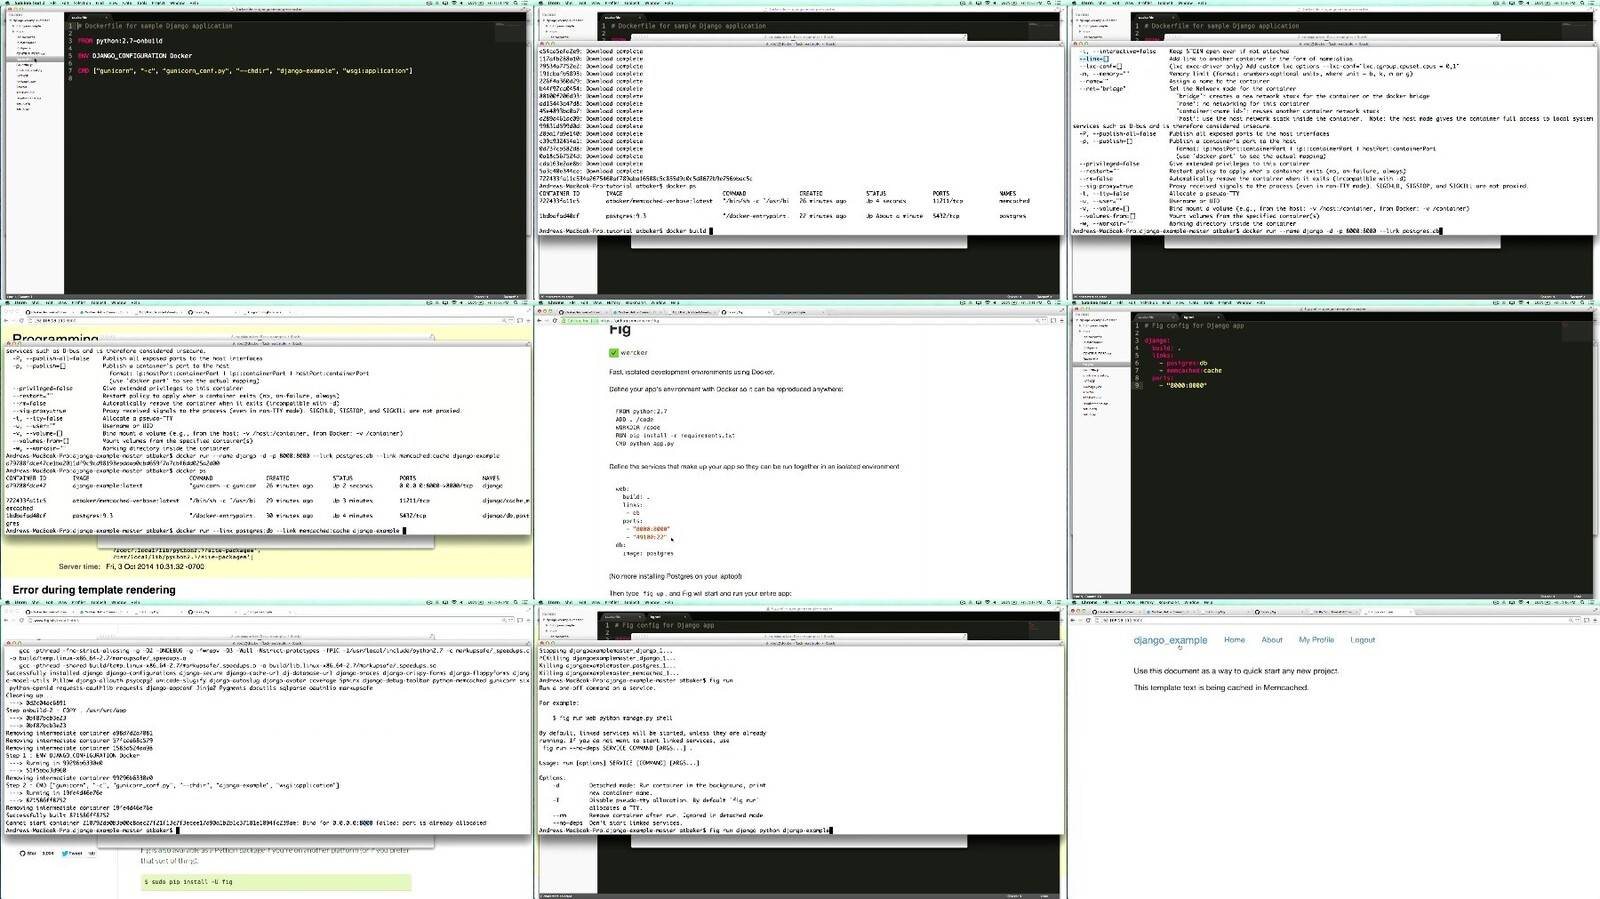Click 'django:' key in fig config editor

tap(1157, 341)
